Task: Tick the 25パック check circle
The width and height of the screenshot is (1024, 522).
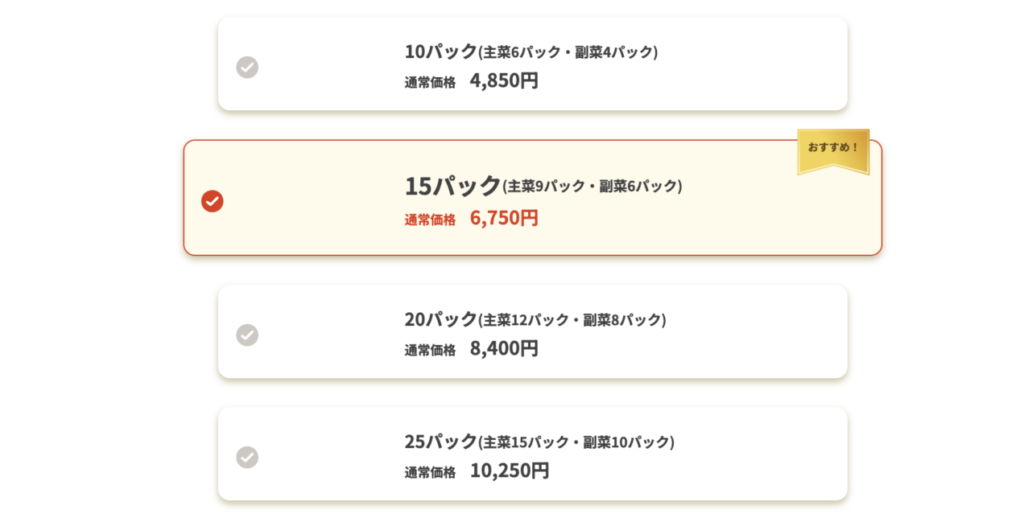Action: (247, 457)
